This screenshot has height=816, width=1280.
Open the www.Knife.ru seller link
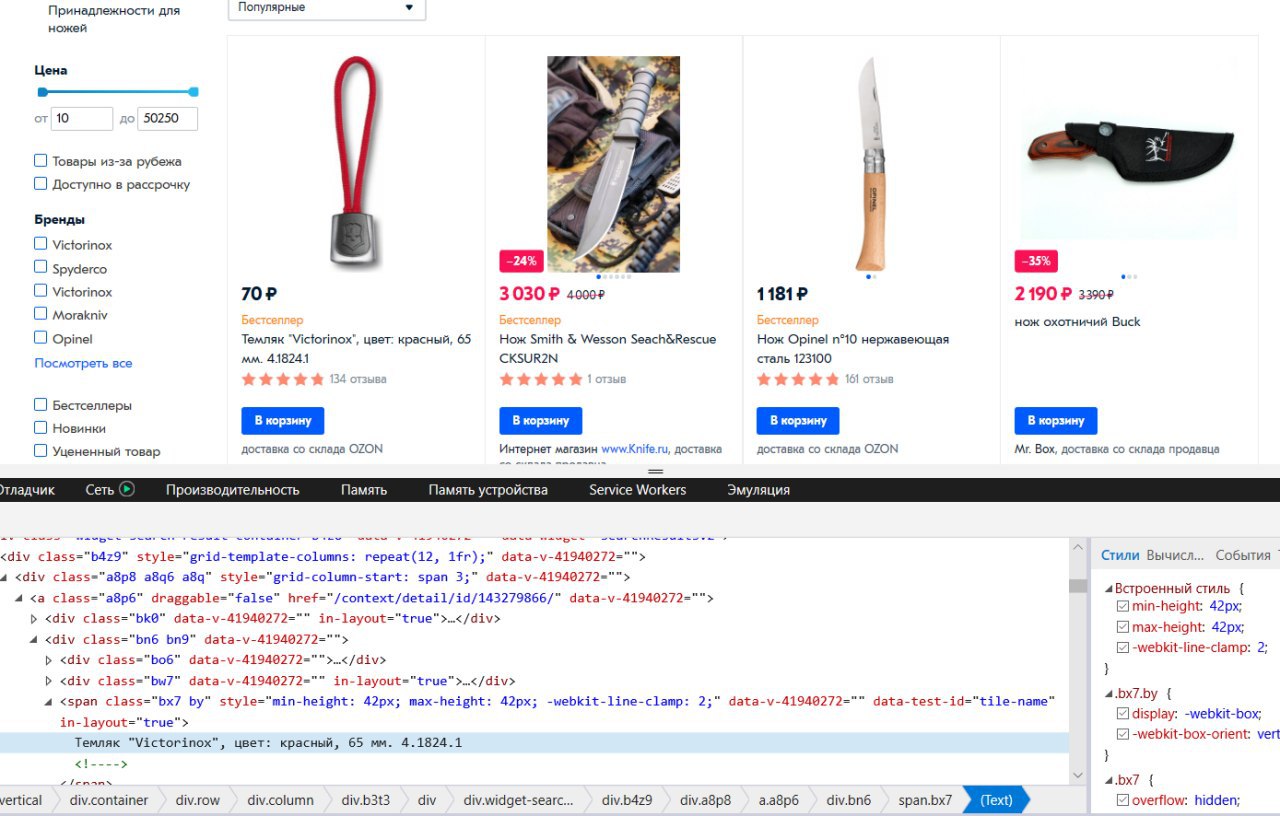point(635,449)
